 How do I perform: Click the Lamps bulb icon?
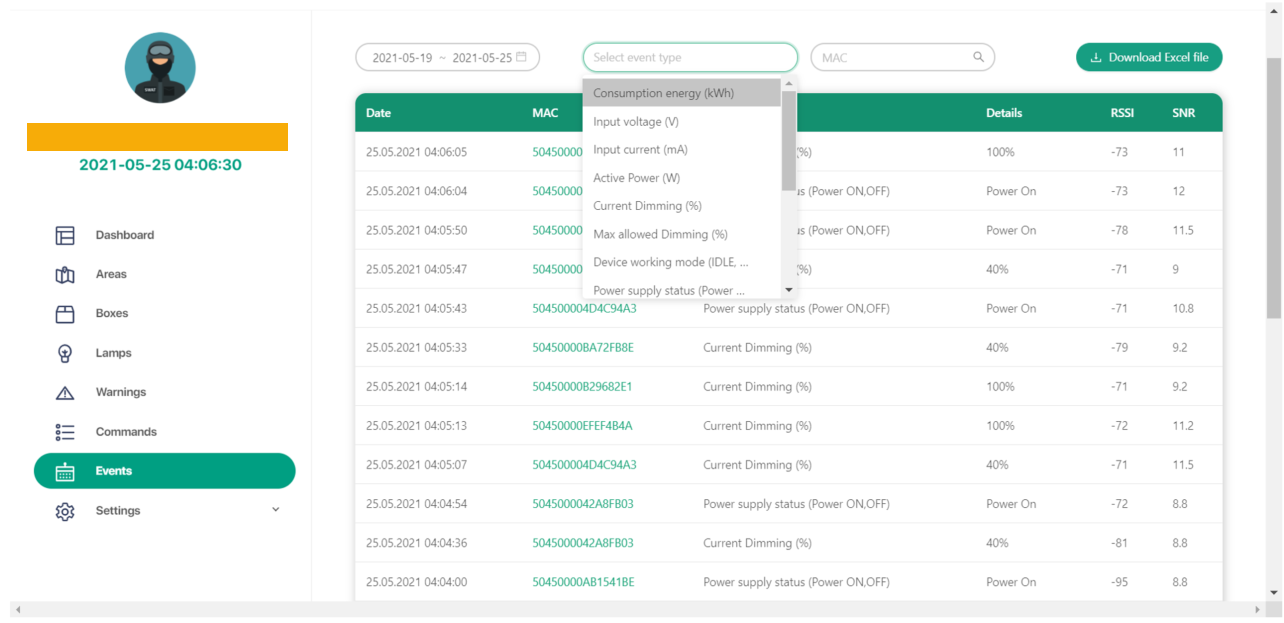pos(65,353)
